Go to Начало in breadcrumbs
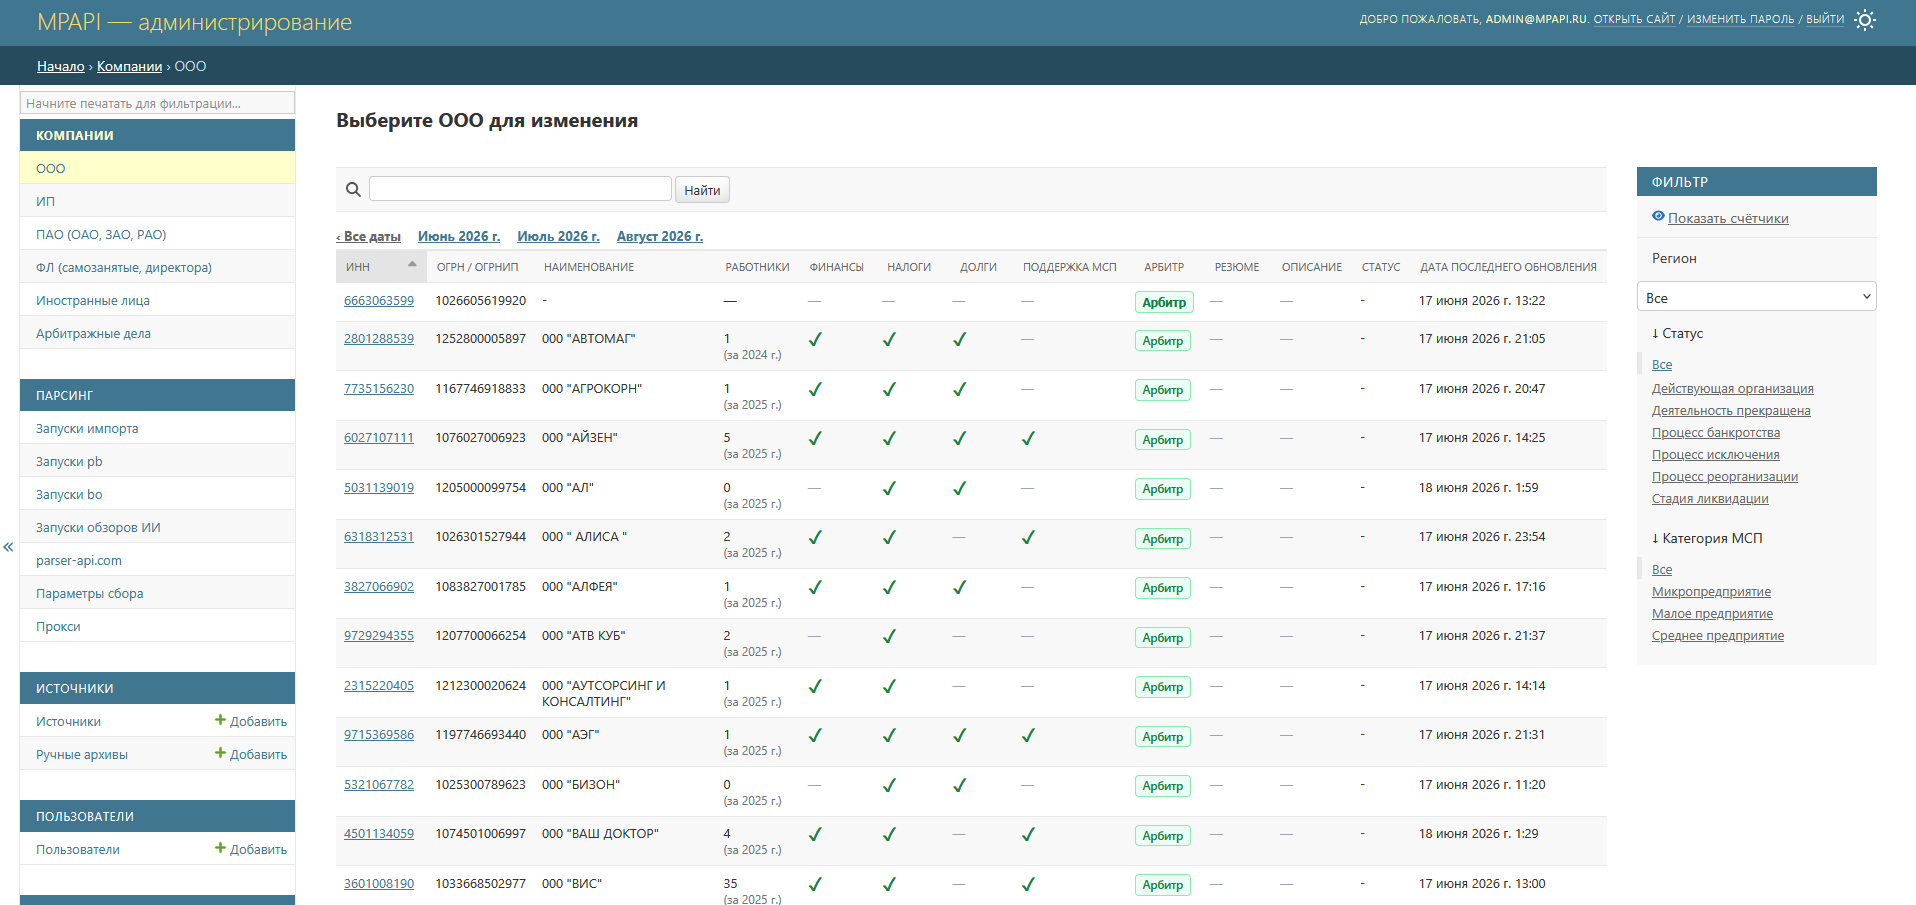 coord(61,66)
